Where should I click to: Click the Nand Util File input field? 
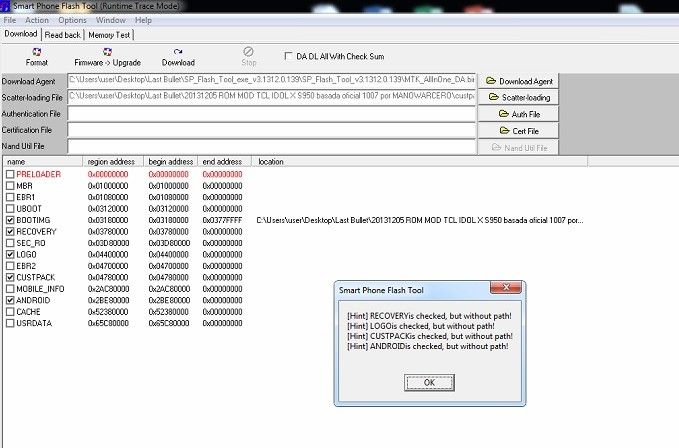(272, 146)
